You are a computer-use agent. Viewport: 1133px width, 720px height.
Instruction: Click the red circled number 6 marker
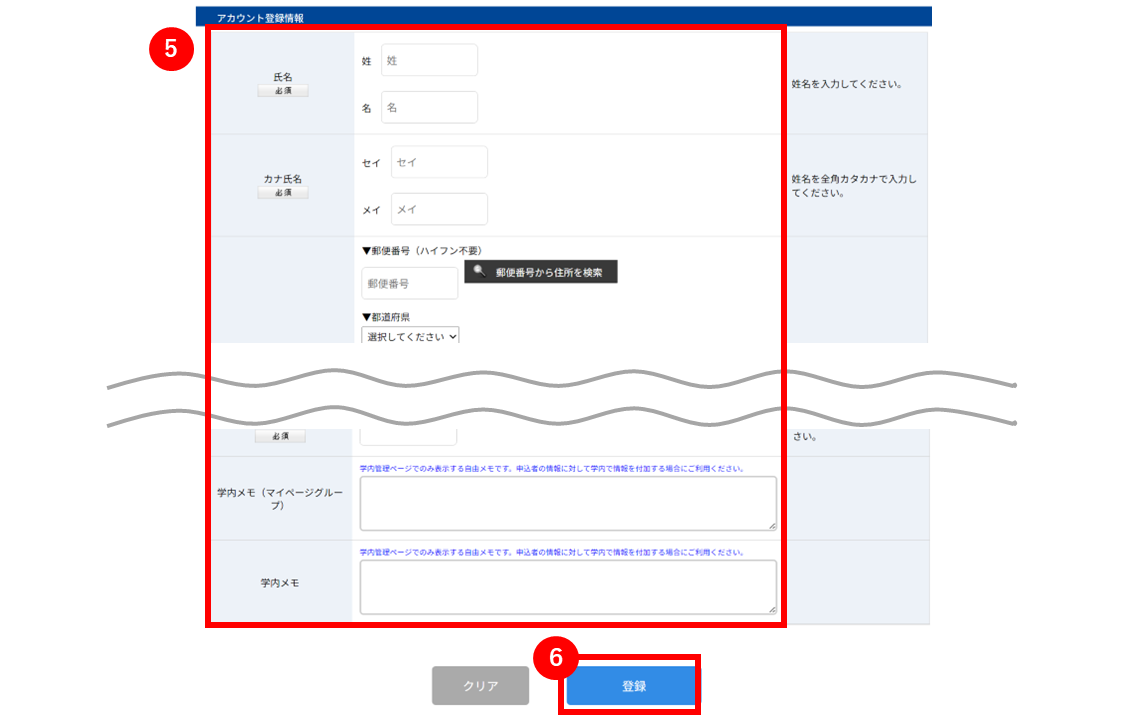pyautogui.click(x=556, y=657)
